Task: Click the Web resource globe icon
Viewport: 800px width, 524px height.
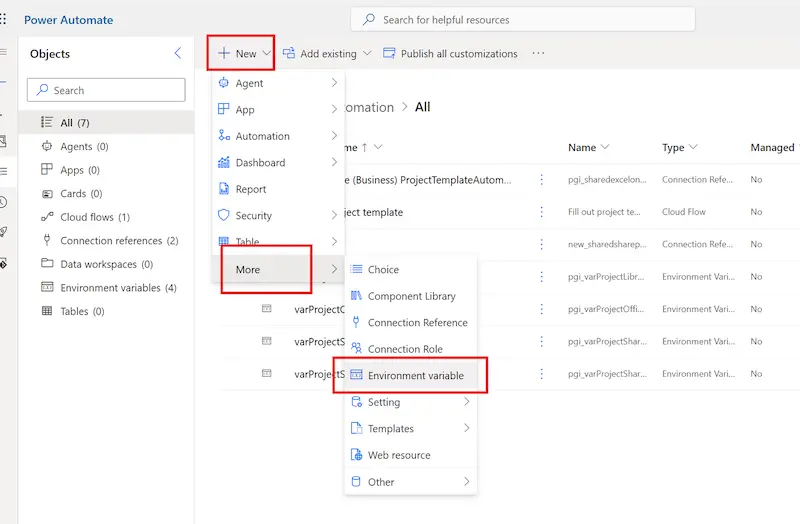Action: [x=356, y=455]
